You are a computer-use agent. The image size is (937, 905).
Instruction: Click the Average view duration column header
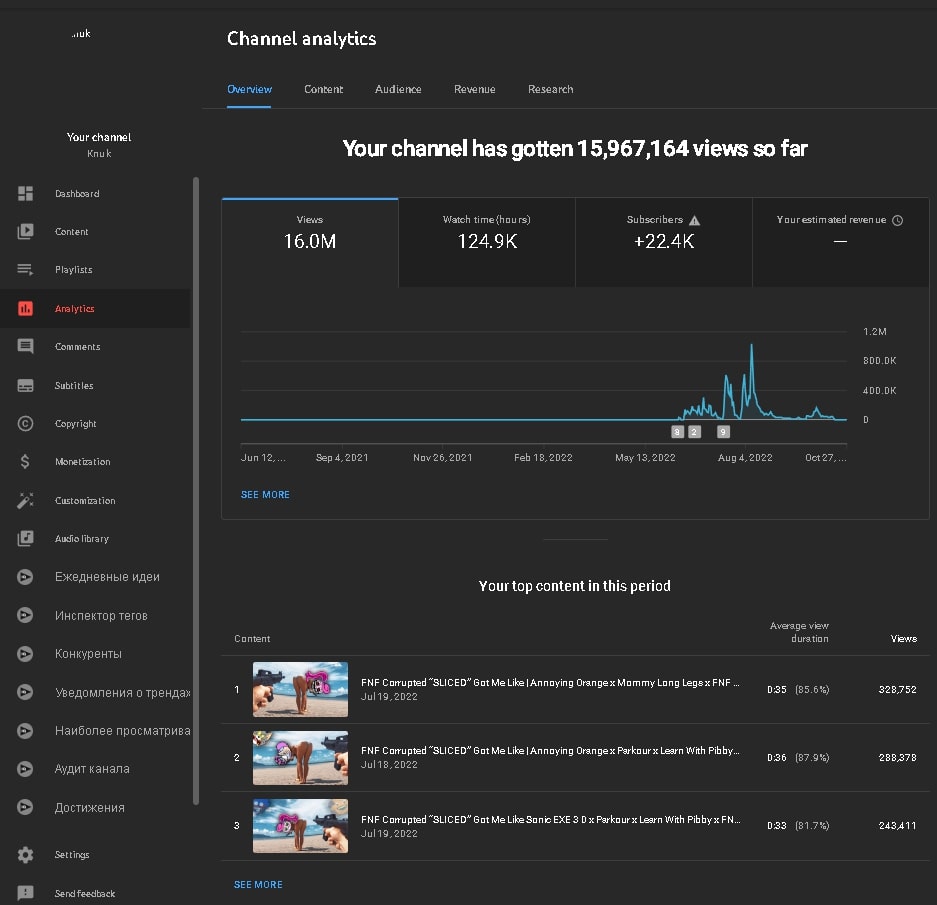[x=799, y=632]
